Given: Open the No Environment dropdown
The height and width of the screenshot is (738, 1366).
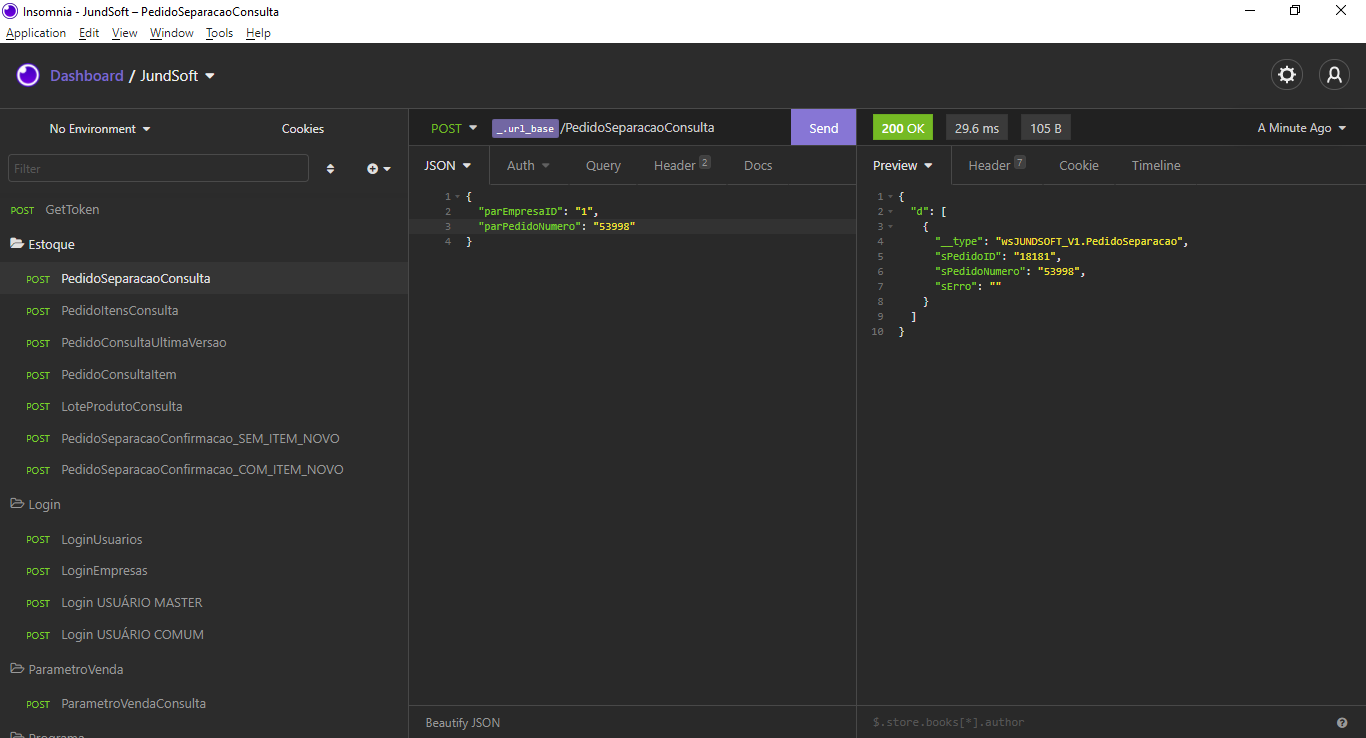Looking at the screenshot, I should coord(100,129).
